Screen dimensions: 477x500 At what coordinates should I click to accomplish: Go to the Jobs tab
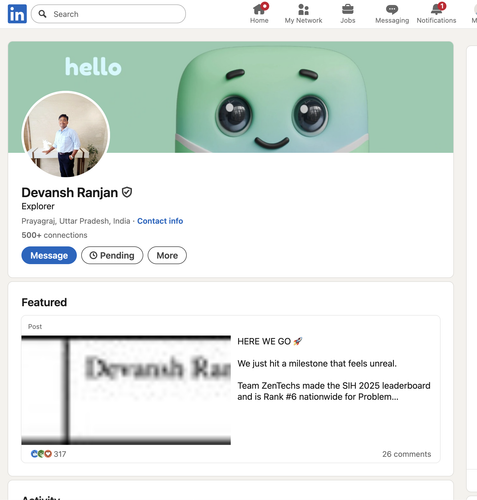(348, 14)
